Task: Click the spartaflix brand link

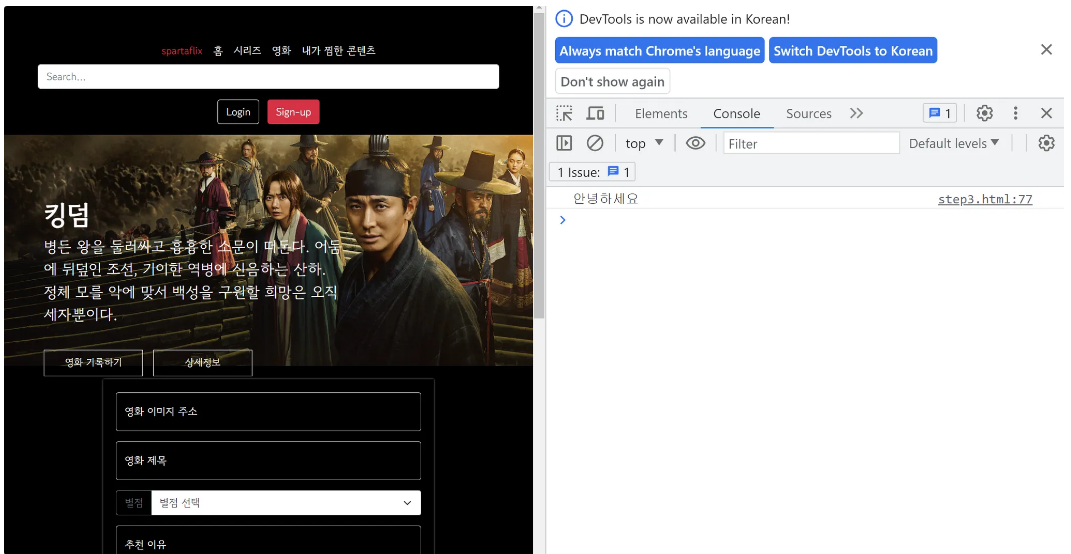Action: 182,51
